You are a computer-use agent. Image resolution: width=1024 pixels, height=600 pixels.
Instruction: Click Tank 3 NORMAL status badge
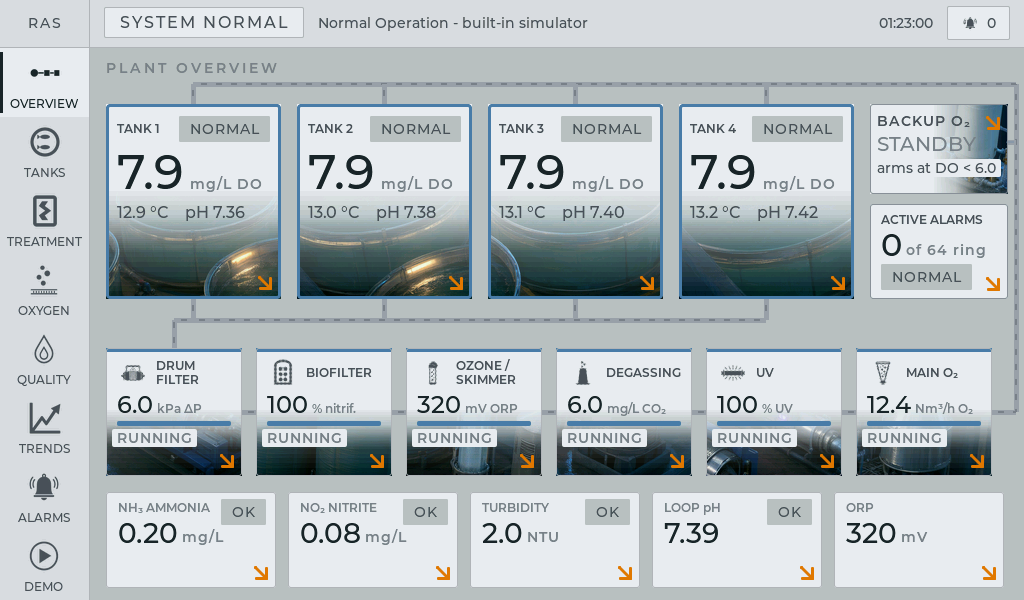coord(607,129)
